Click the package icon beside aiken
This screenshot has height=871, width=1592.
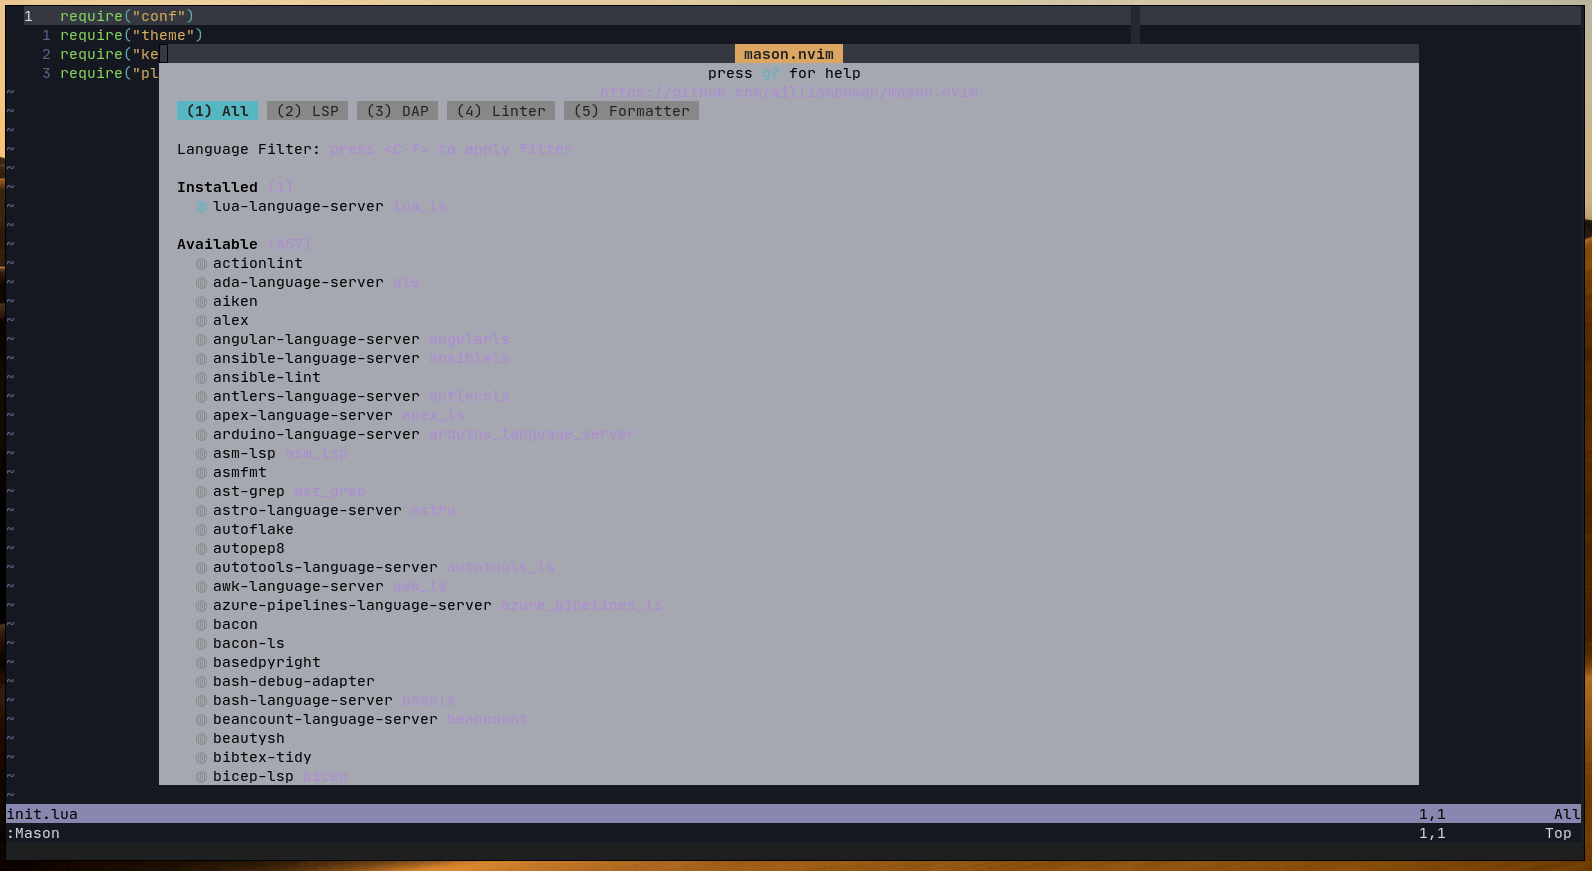pos(201,302)
